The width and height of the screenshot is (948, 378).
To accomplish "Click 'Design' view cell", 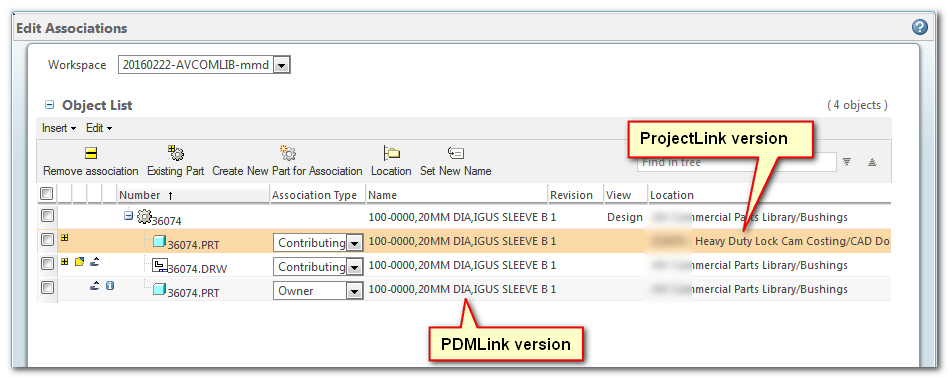I will click(625, 217).
